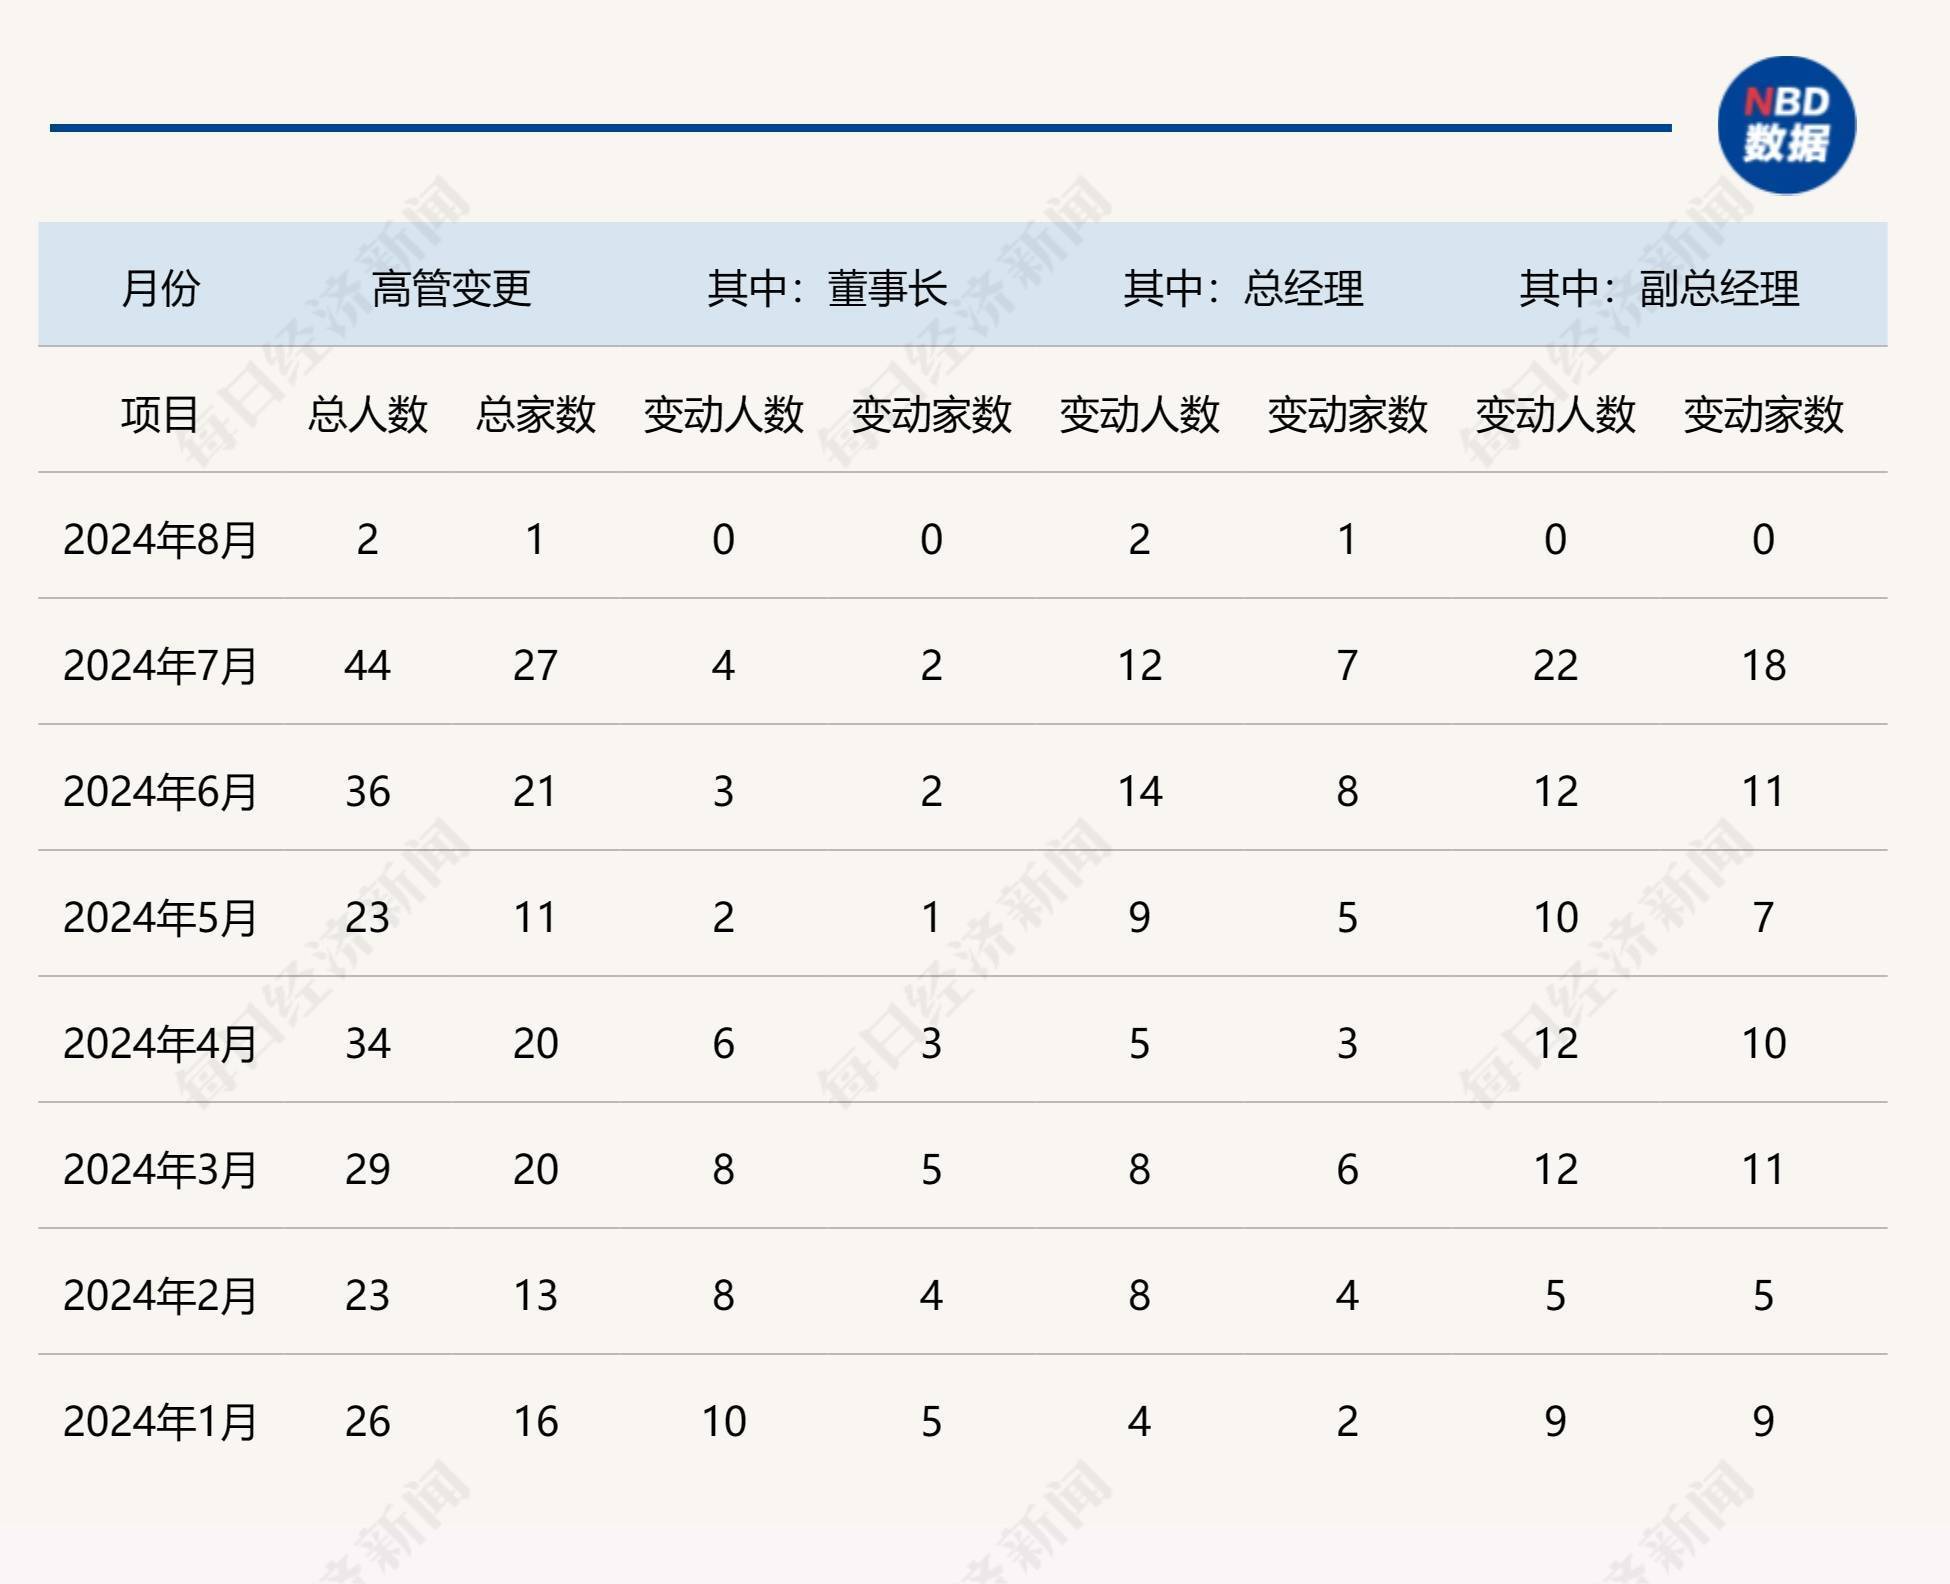Select the 2024年6月 row label
This screenshot has width=1950, height=1584.
click(160, 792)
